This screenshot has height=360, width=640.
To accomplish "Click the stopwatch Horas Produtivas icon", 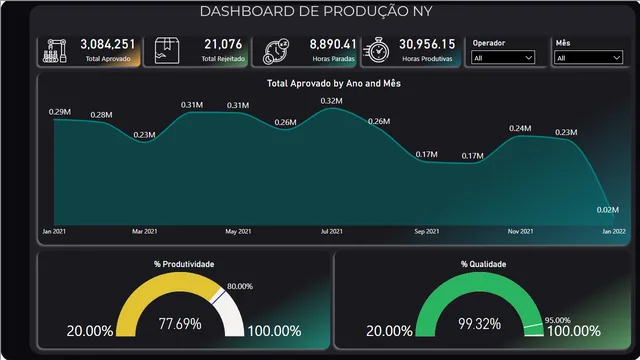I will [x=376, y=51].
